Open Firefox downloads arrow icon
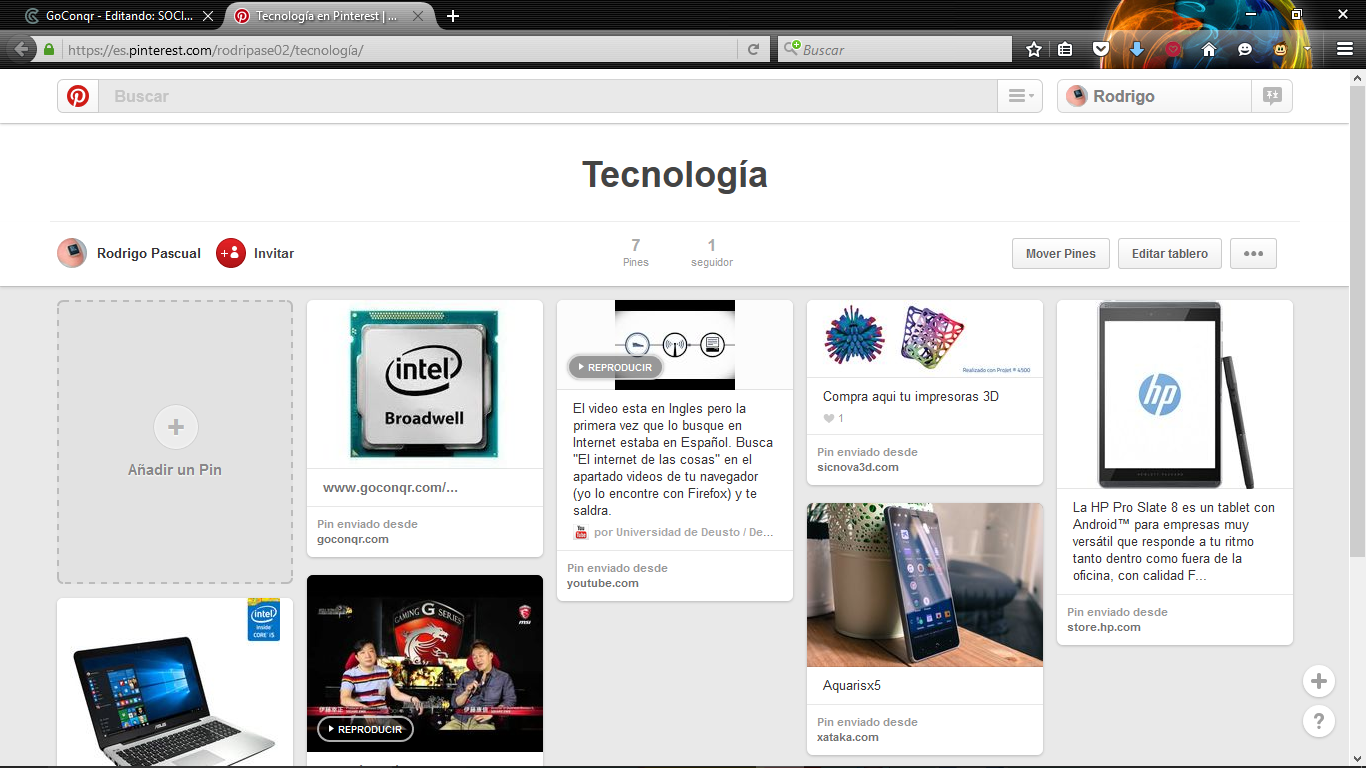1366x768 pixels. pos(1136,49)
